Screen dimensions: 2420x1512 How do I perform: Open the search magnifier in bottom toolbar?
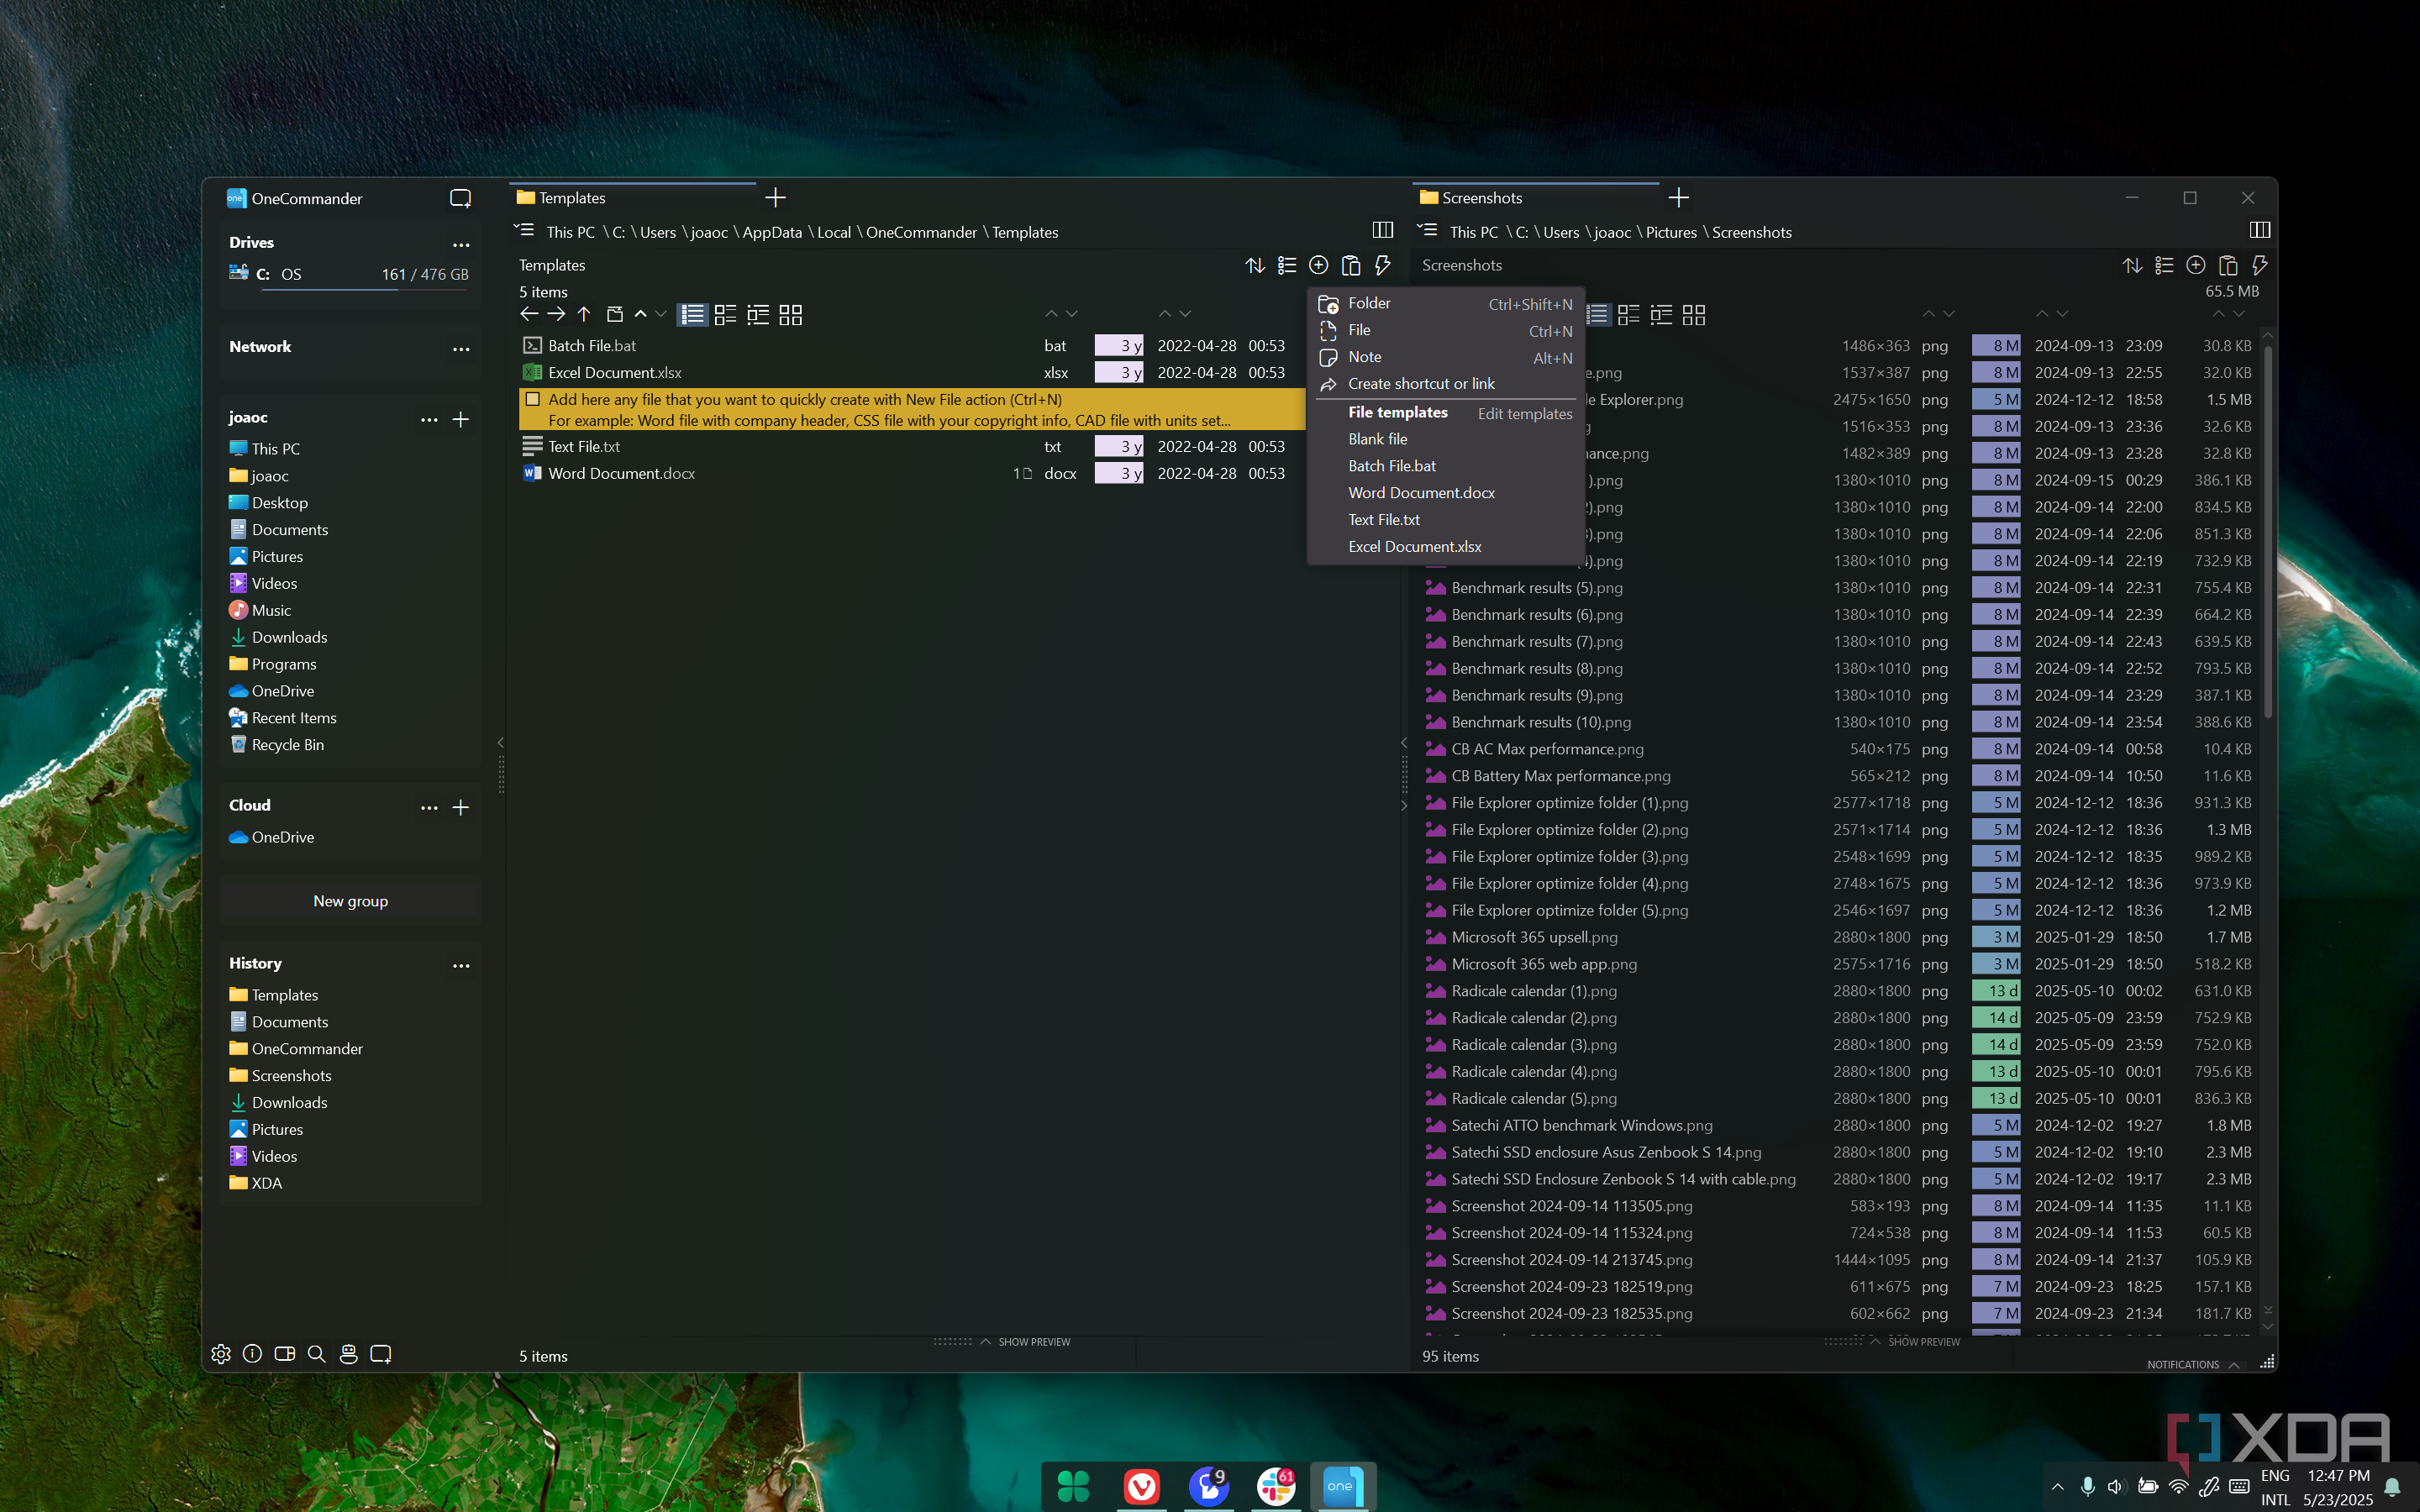click(x=317, y=1354)
